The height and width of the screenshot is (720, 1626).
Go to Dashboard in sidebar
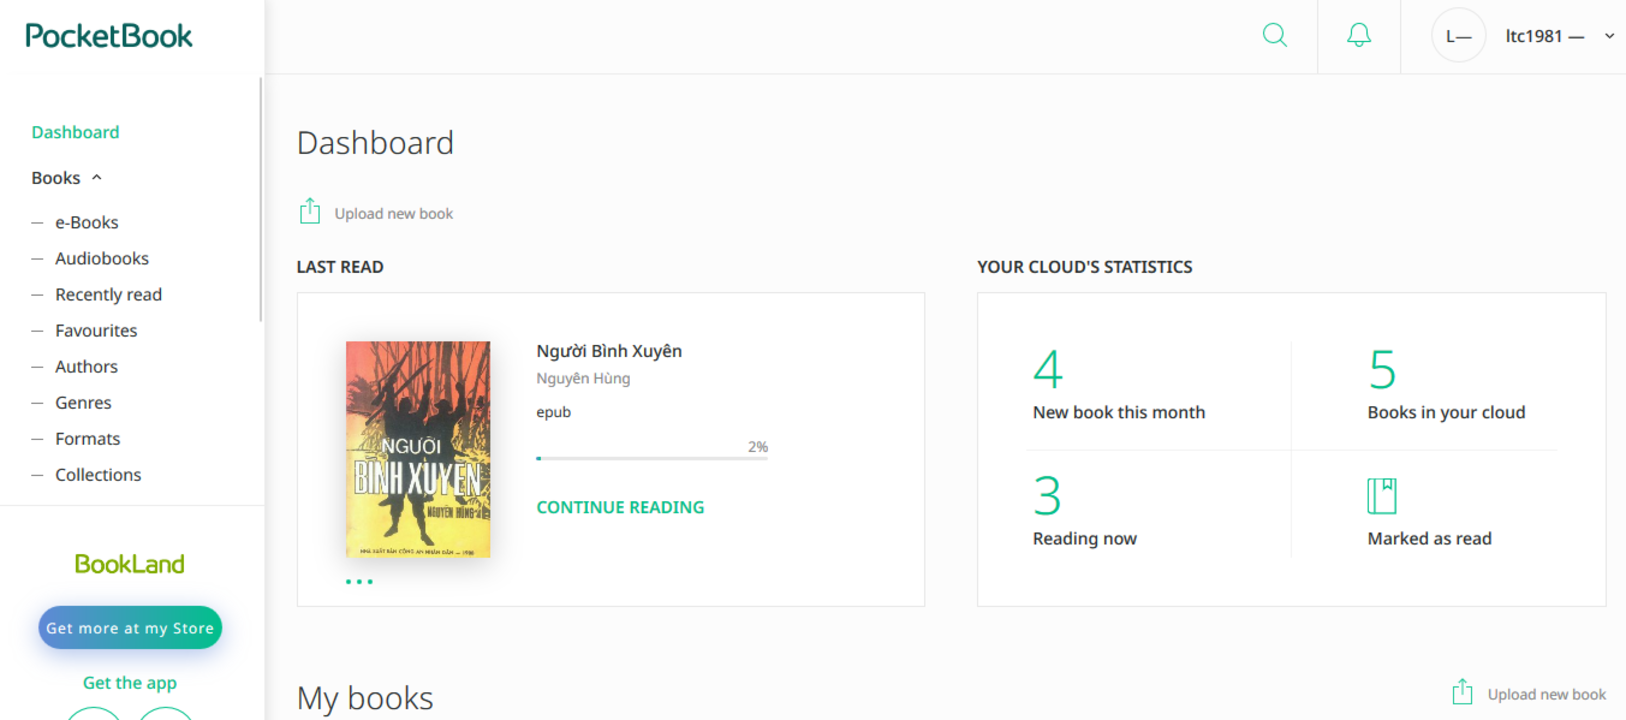75,132
